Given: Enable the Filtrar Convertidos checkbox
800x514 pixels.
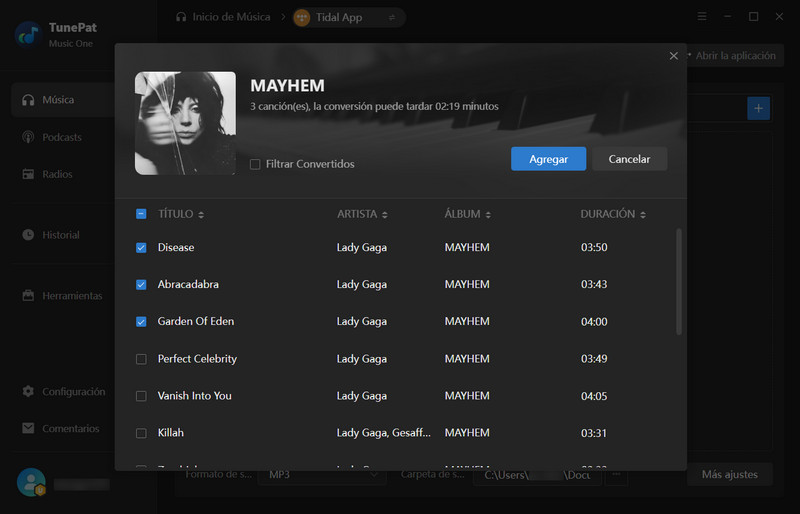Looking at the screenshot, I should [255, 164].
